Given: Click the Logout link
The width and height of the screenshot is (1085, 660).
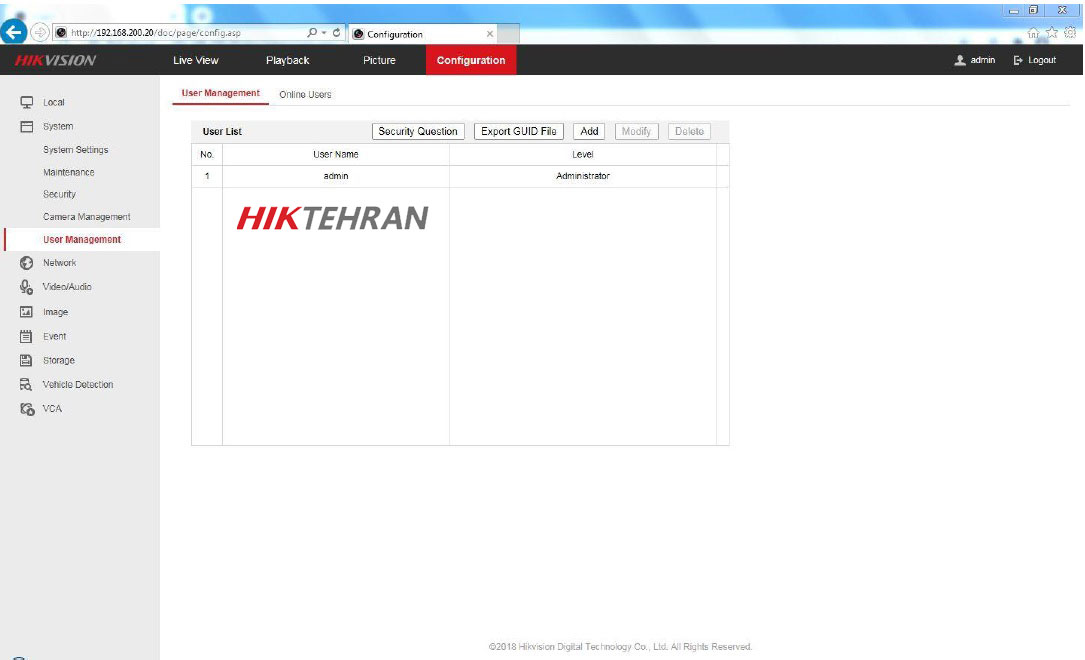Looking at the screenshot, I should pos(1041,60).
